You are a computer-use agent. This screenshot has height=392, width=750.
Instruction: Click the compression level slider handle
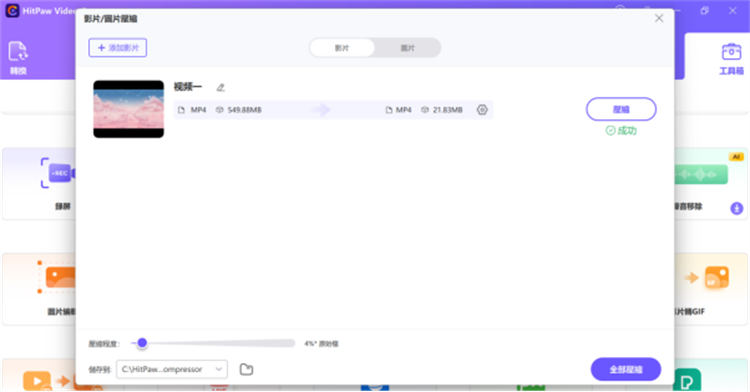(142, 343)
